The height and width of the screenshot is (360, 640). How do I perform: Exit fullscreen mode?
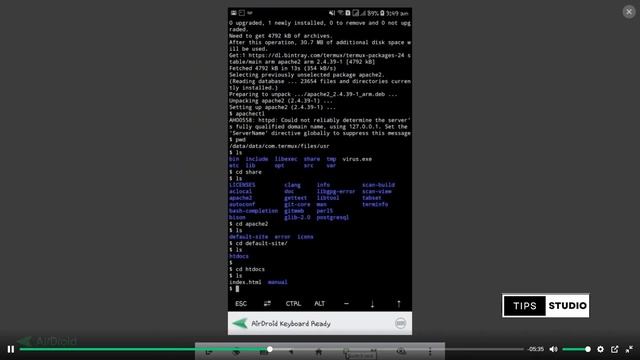629,349
